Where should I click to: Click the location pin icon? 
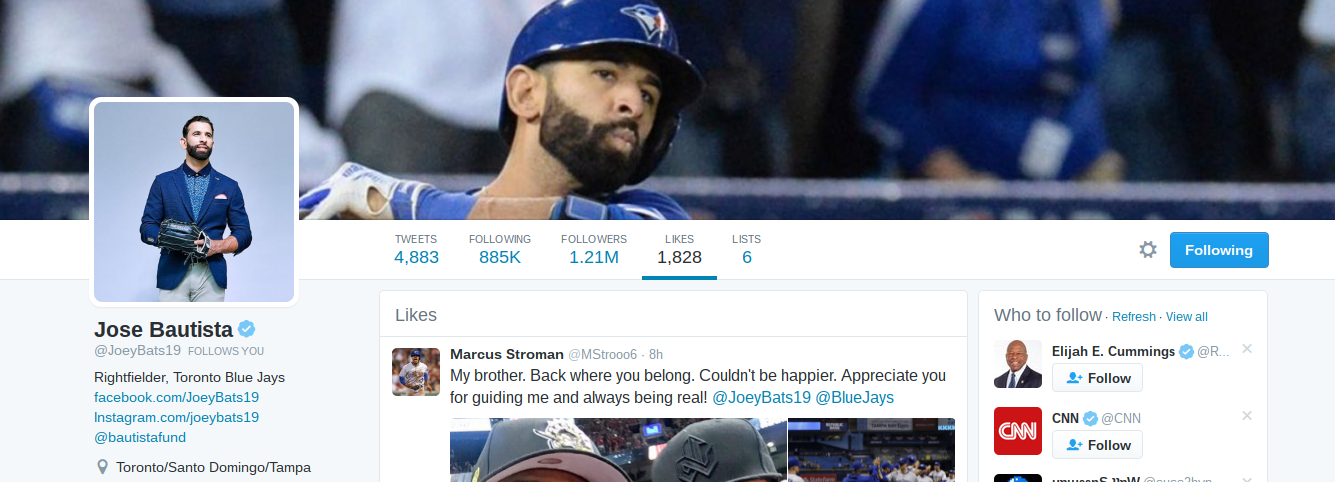(x=102, y=467)
